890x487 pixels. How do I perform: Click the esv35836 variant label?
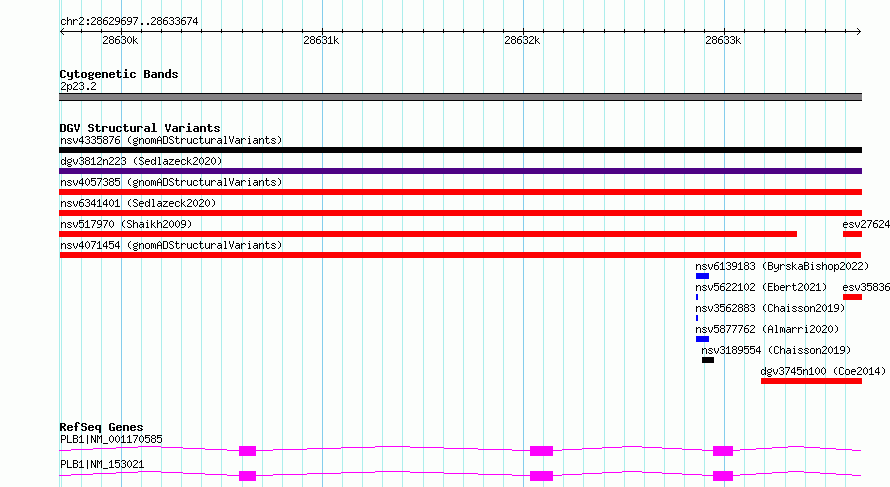click(x=866, y=287)
